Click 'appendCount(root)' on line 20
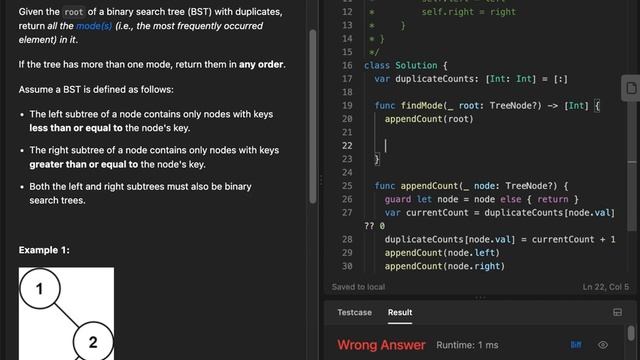The height and width of the screenshot is (360, 640). click(429, 119)
